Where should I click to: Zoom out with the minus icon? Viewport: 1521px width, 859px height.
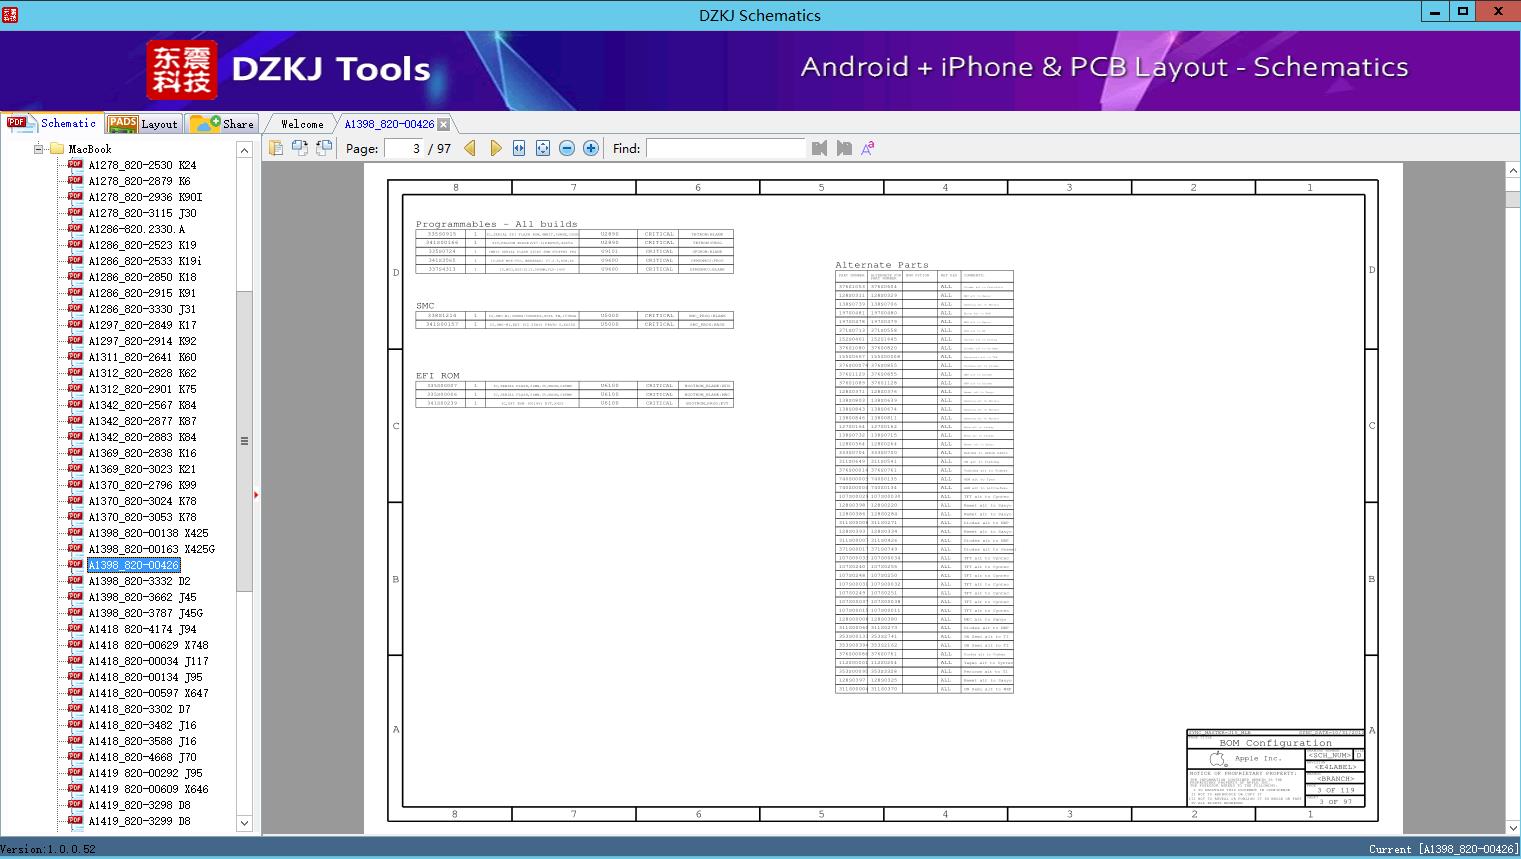tap(567, 148)
